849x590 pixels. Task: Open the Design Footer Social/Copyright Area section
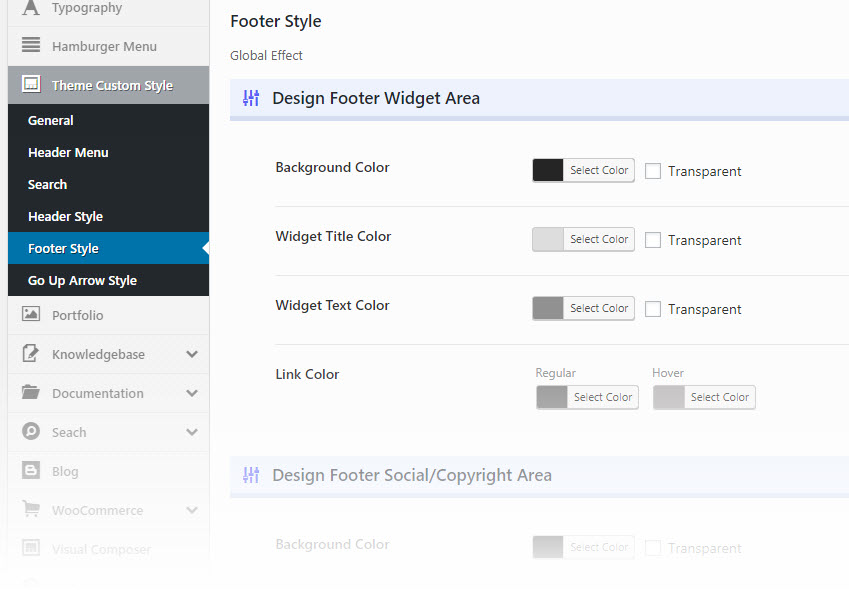click(x=411, y=475)
